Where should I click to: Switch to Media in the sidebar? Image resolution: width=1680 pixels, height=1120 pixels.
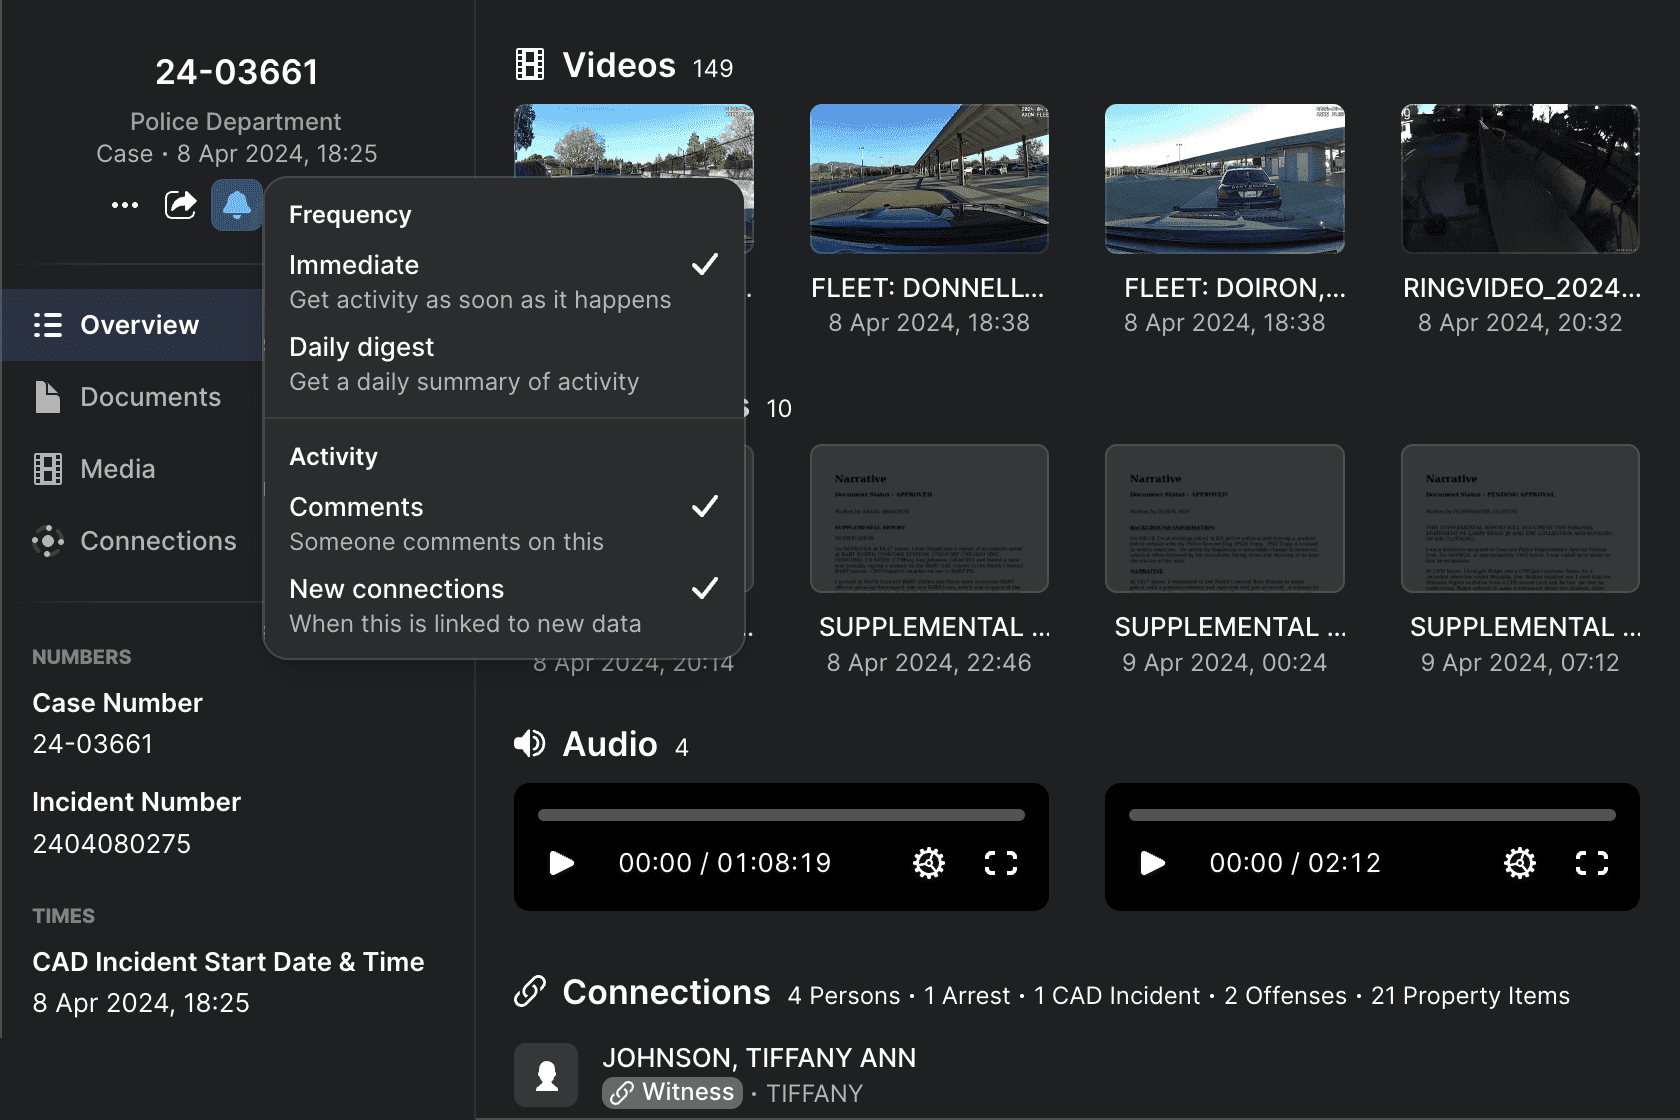coord(116,469)
